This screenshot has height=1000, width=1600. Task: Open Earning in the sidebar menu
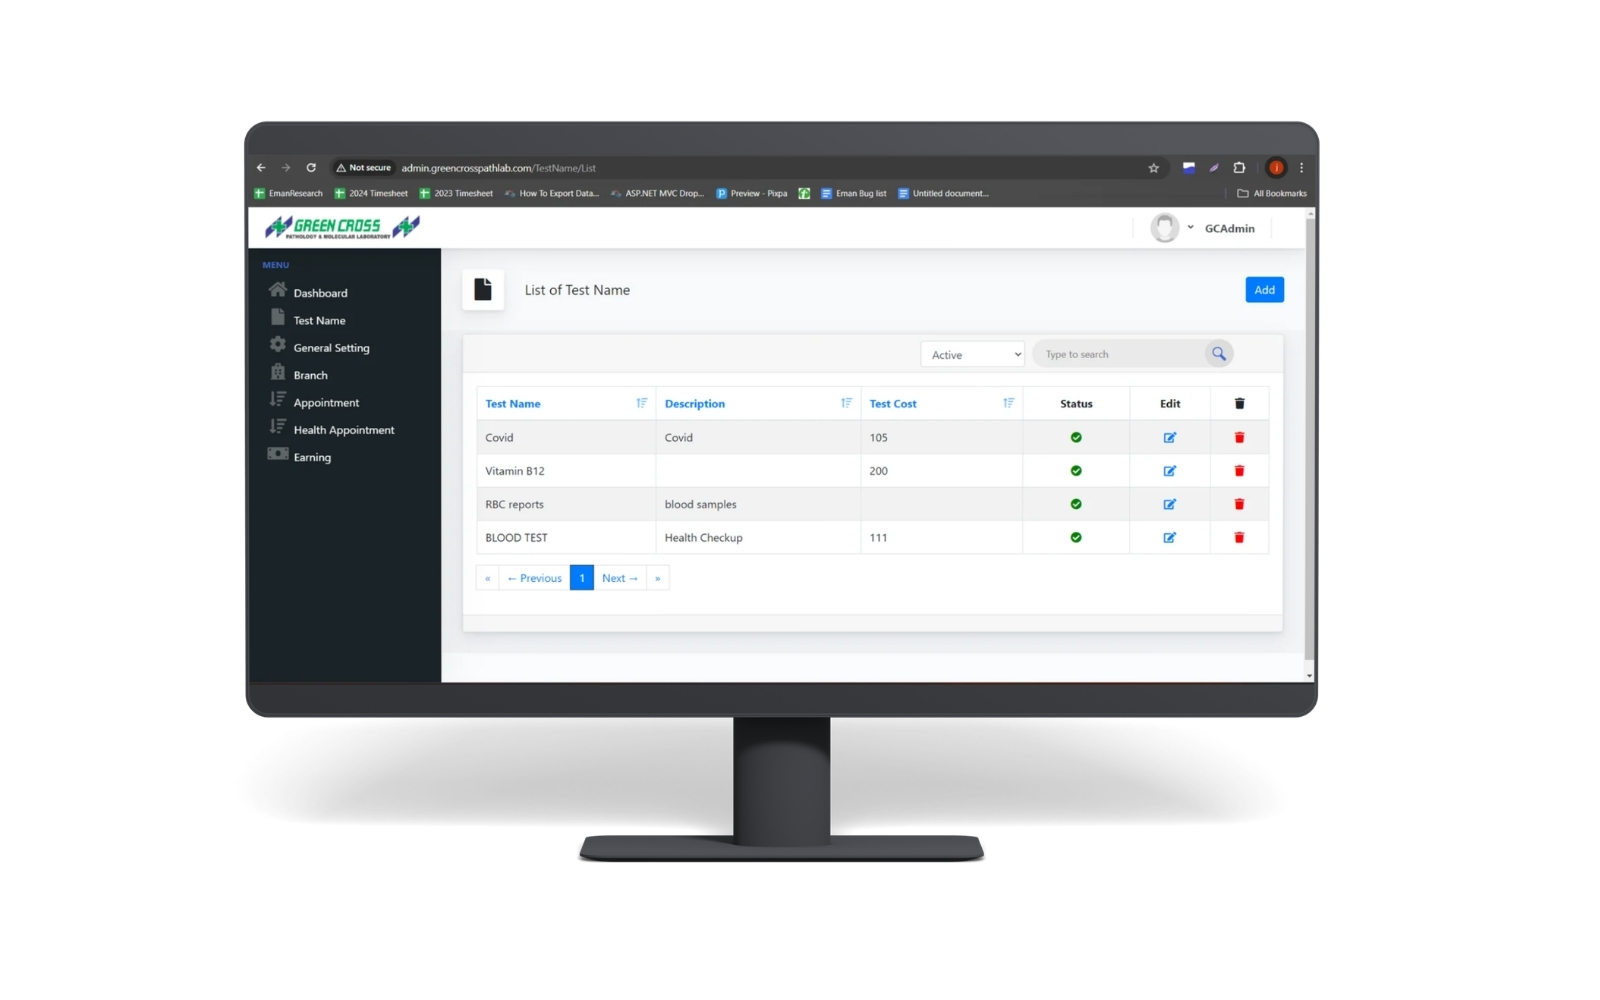(x=312, y=458)
